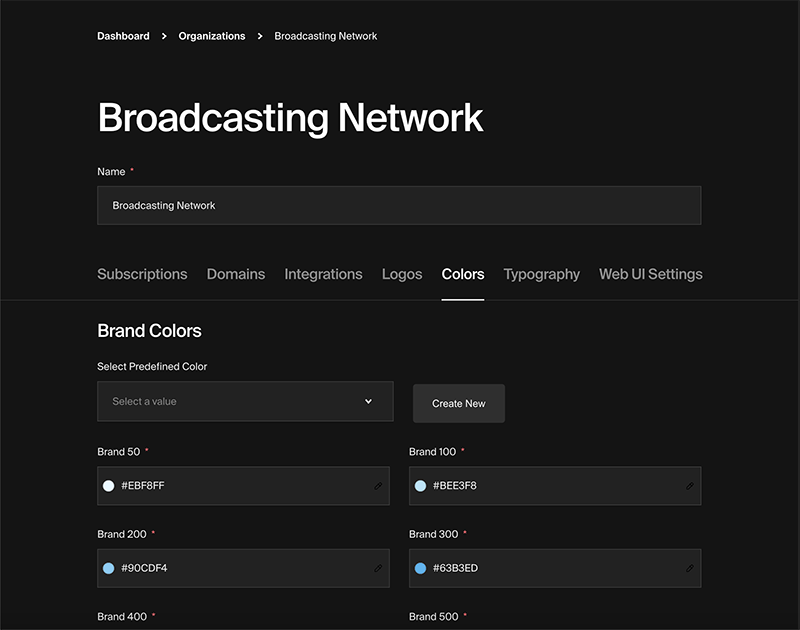
Task: Switch to Web UI Settings tab
Action: (650, 274)
